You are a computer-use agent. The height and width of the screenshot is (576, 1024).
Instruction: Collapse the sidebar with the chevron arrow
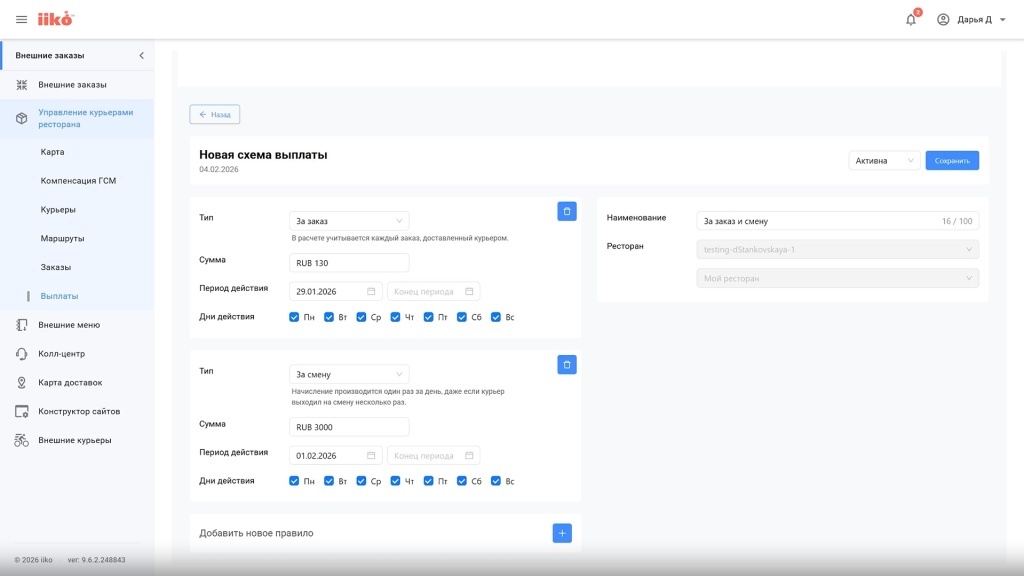(x=142, y=56)
